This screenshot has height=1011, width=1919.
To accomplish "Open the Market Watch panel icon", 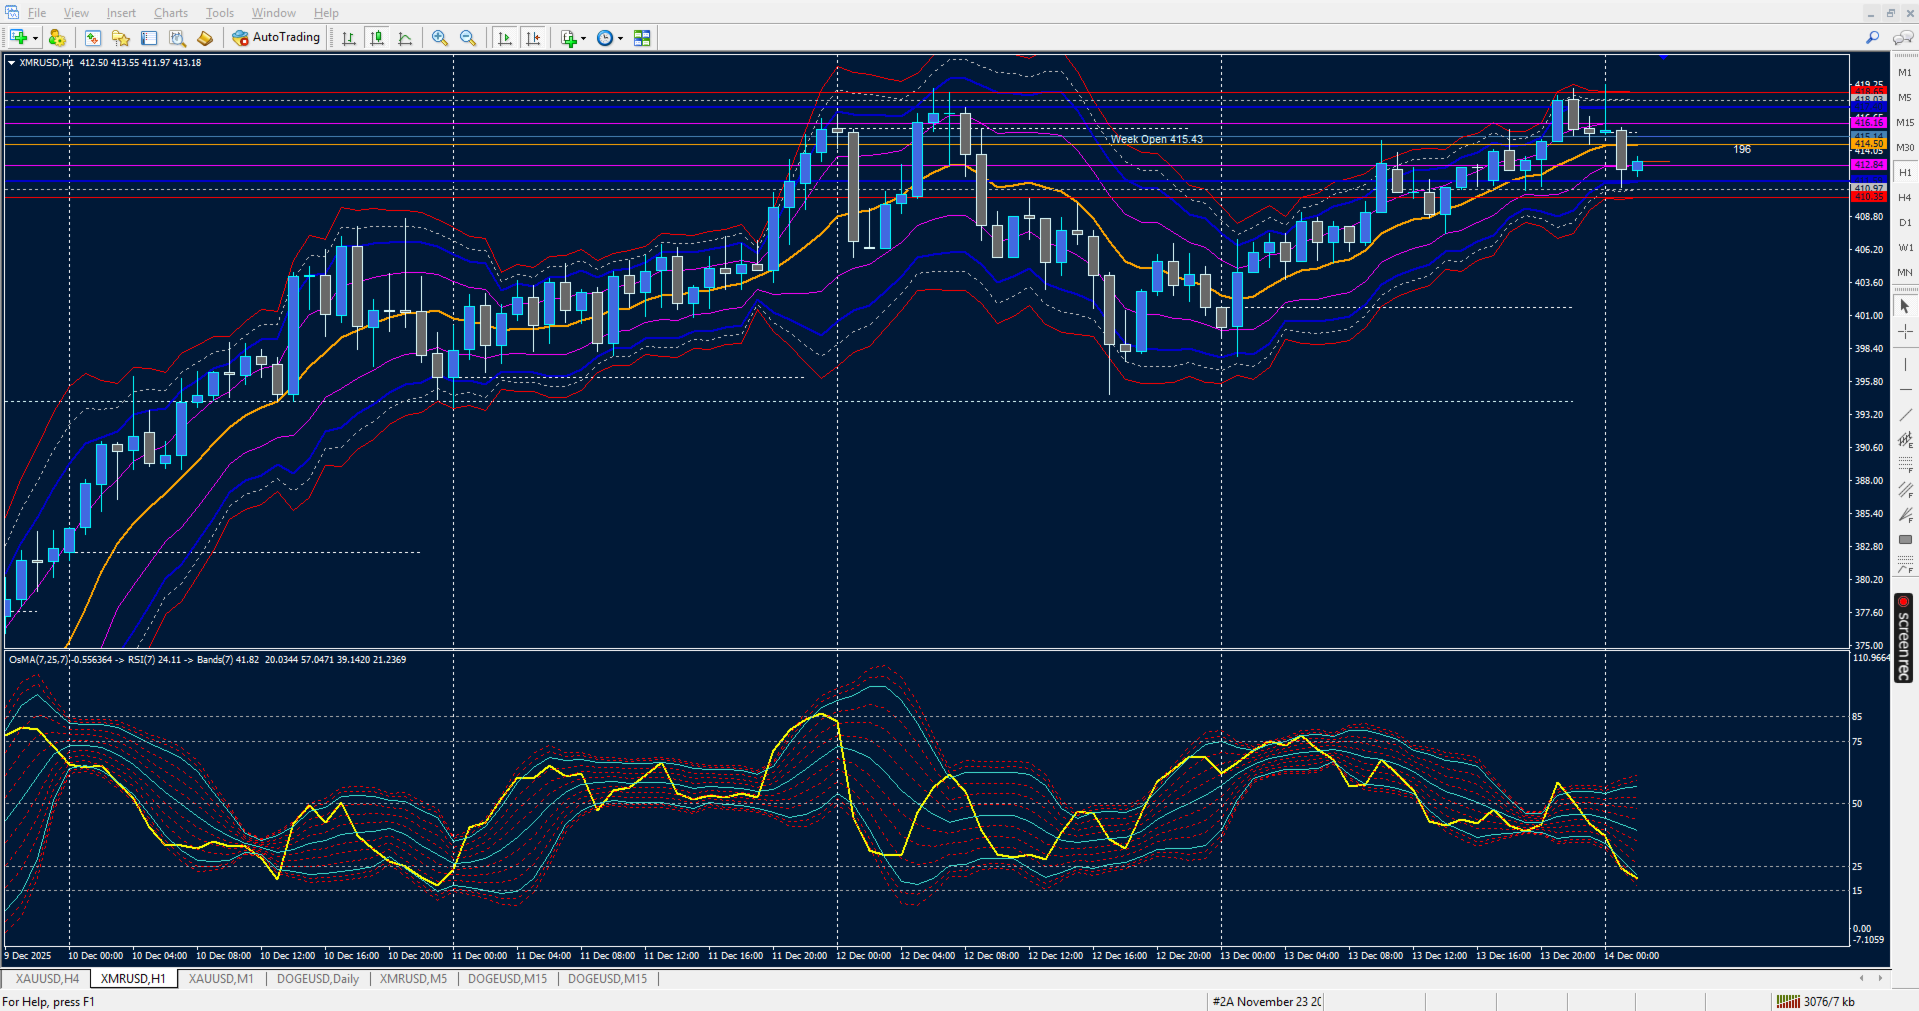I will coord(93,38).
